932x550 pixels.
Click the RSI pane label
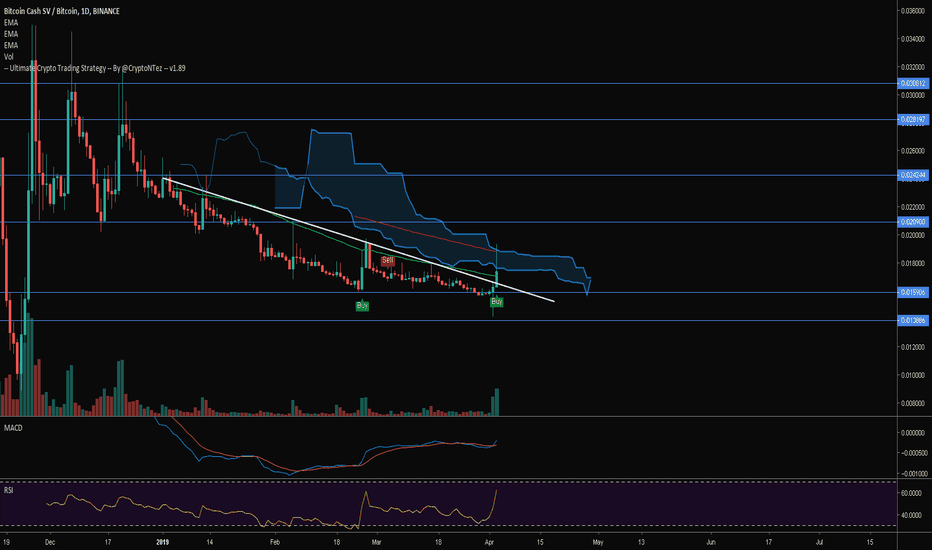(8, 490)
